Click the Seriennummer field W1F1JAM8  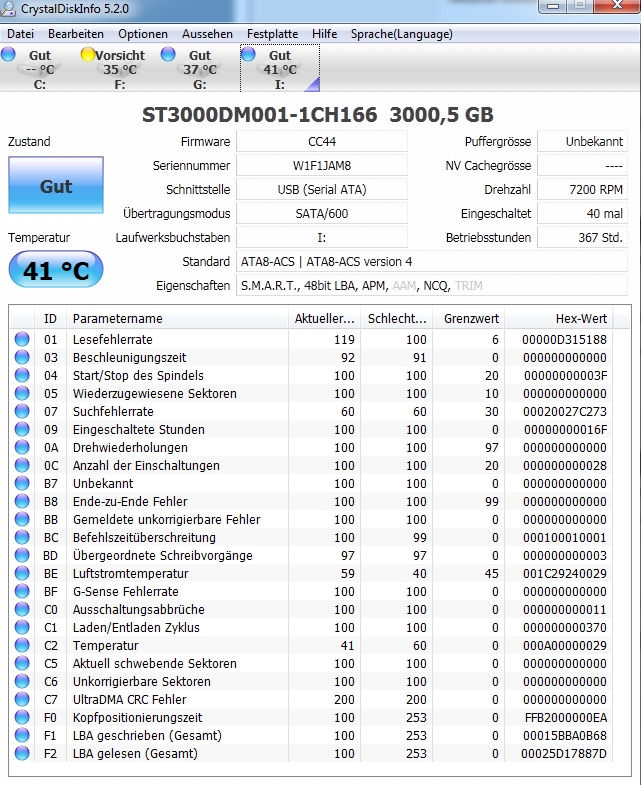(322, 166)
